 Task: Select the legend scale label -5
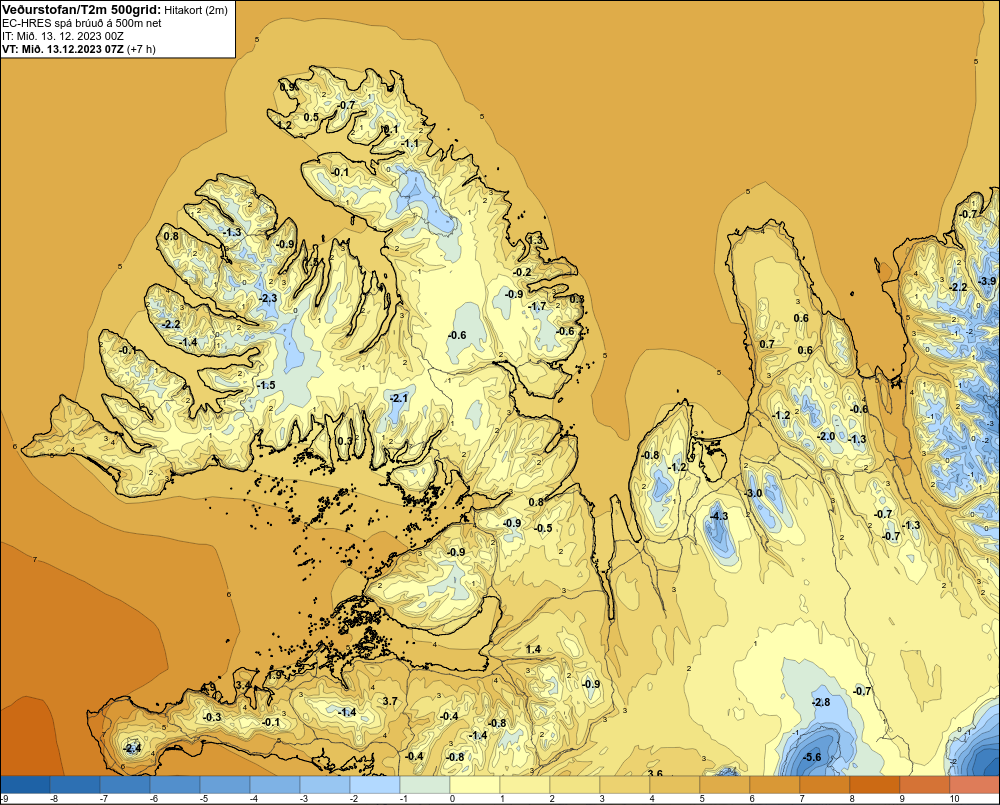203,799
